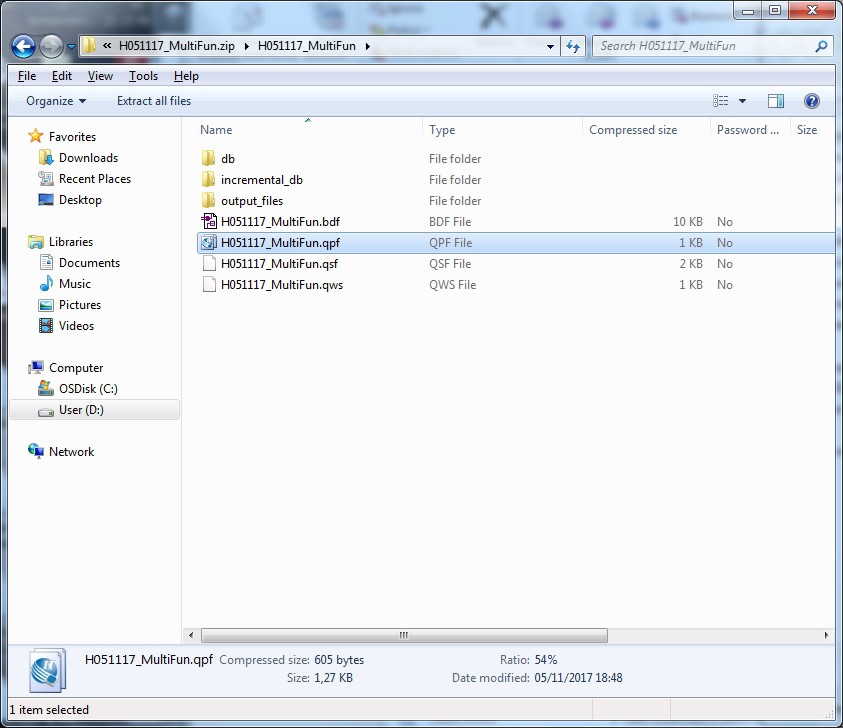
Task: Click the large QPF preview icon in details pane
Action: [x=47, y=670]
